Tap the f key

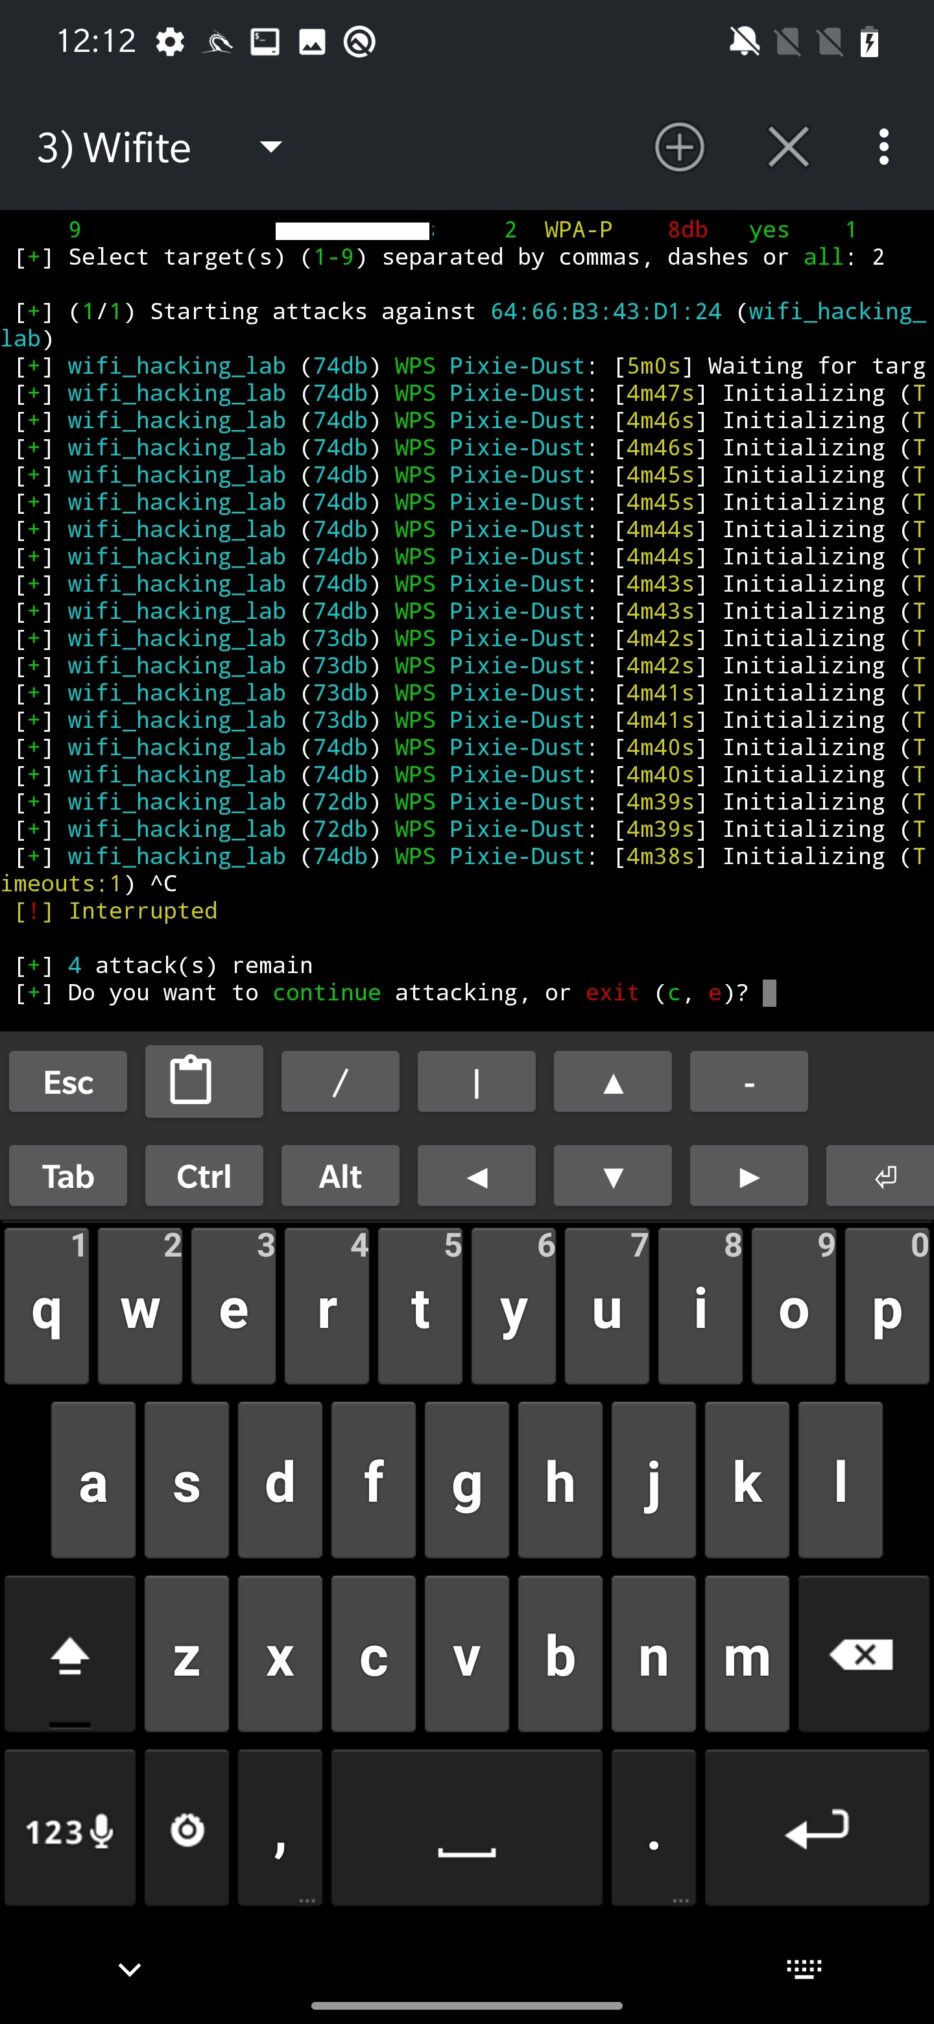tap(373, 1480)
